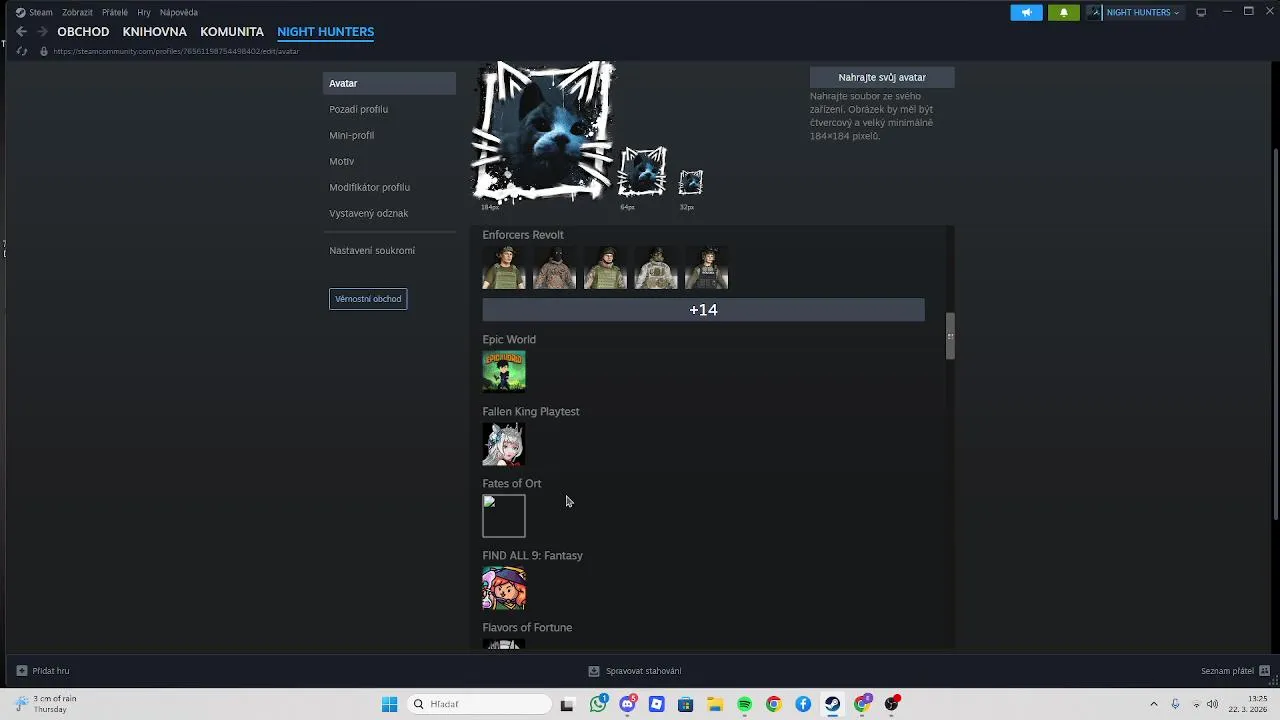Show hidden system tray icons chevron

[1153, 704]
